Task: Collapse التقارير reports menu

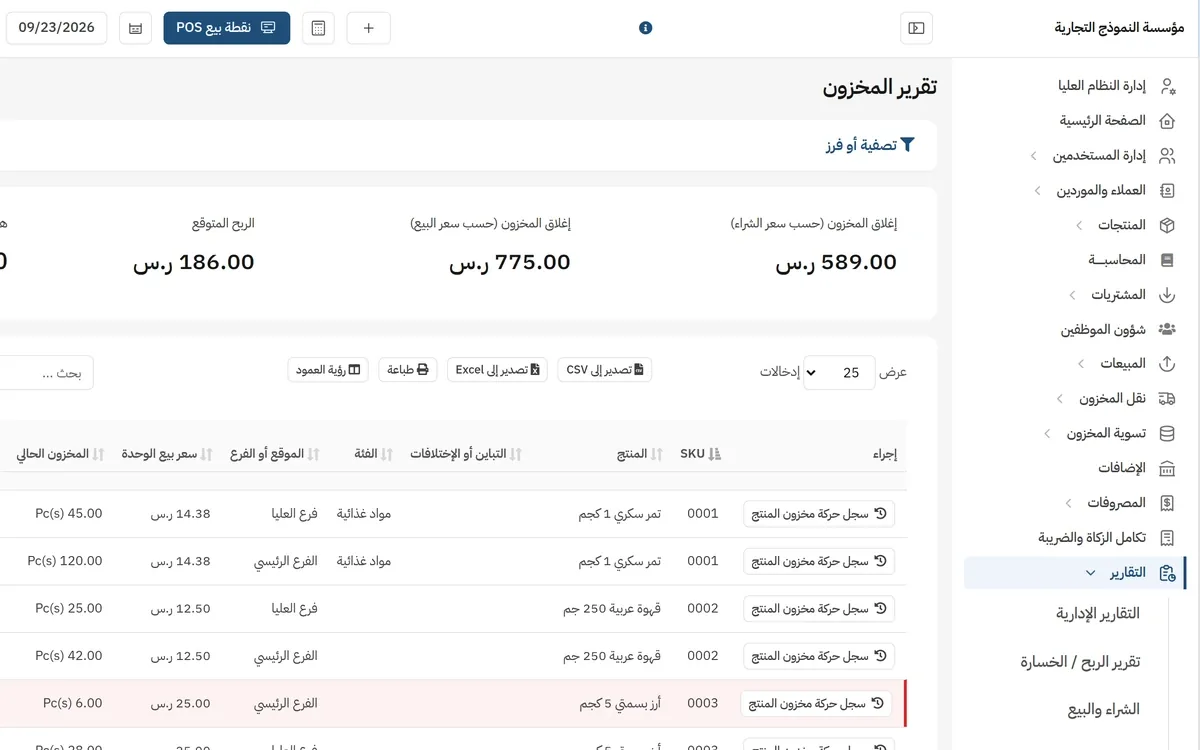Action: tap(1074, 573)
